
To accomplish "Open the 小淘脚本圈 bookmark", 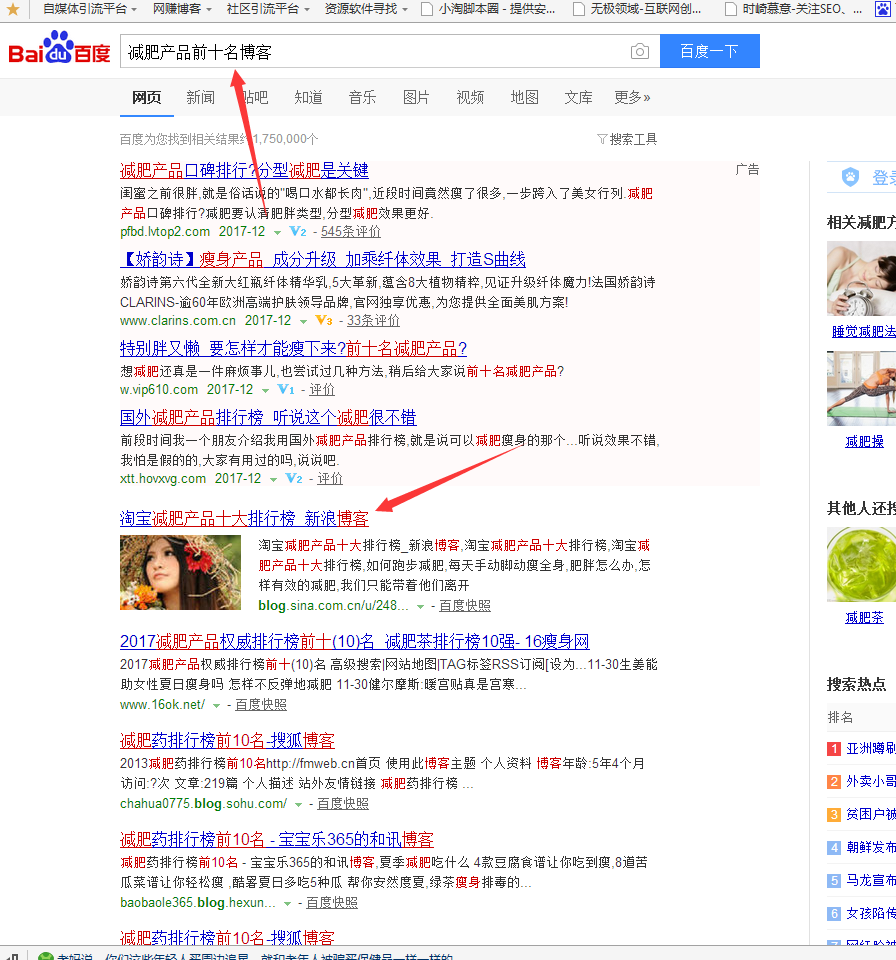I will [x=489, y=9].
